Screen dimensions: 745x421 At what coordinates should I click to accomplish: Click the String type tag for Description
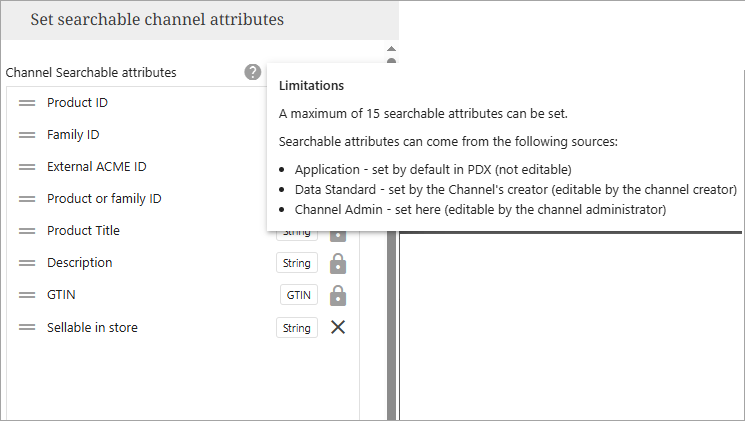297,264
